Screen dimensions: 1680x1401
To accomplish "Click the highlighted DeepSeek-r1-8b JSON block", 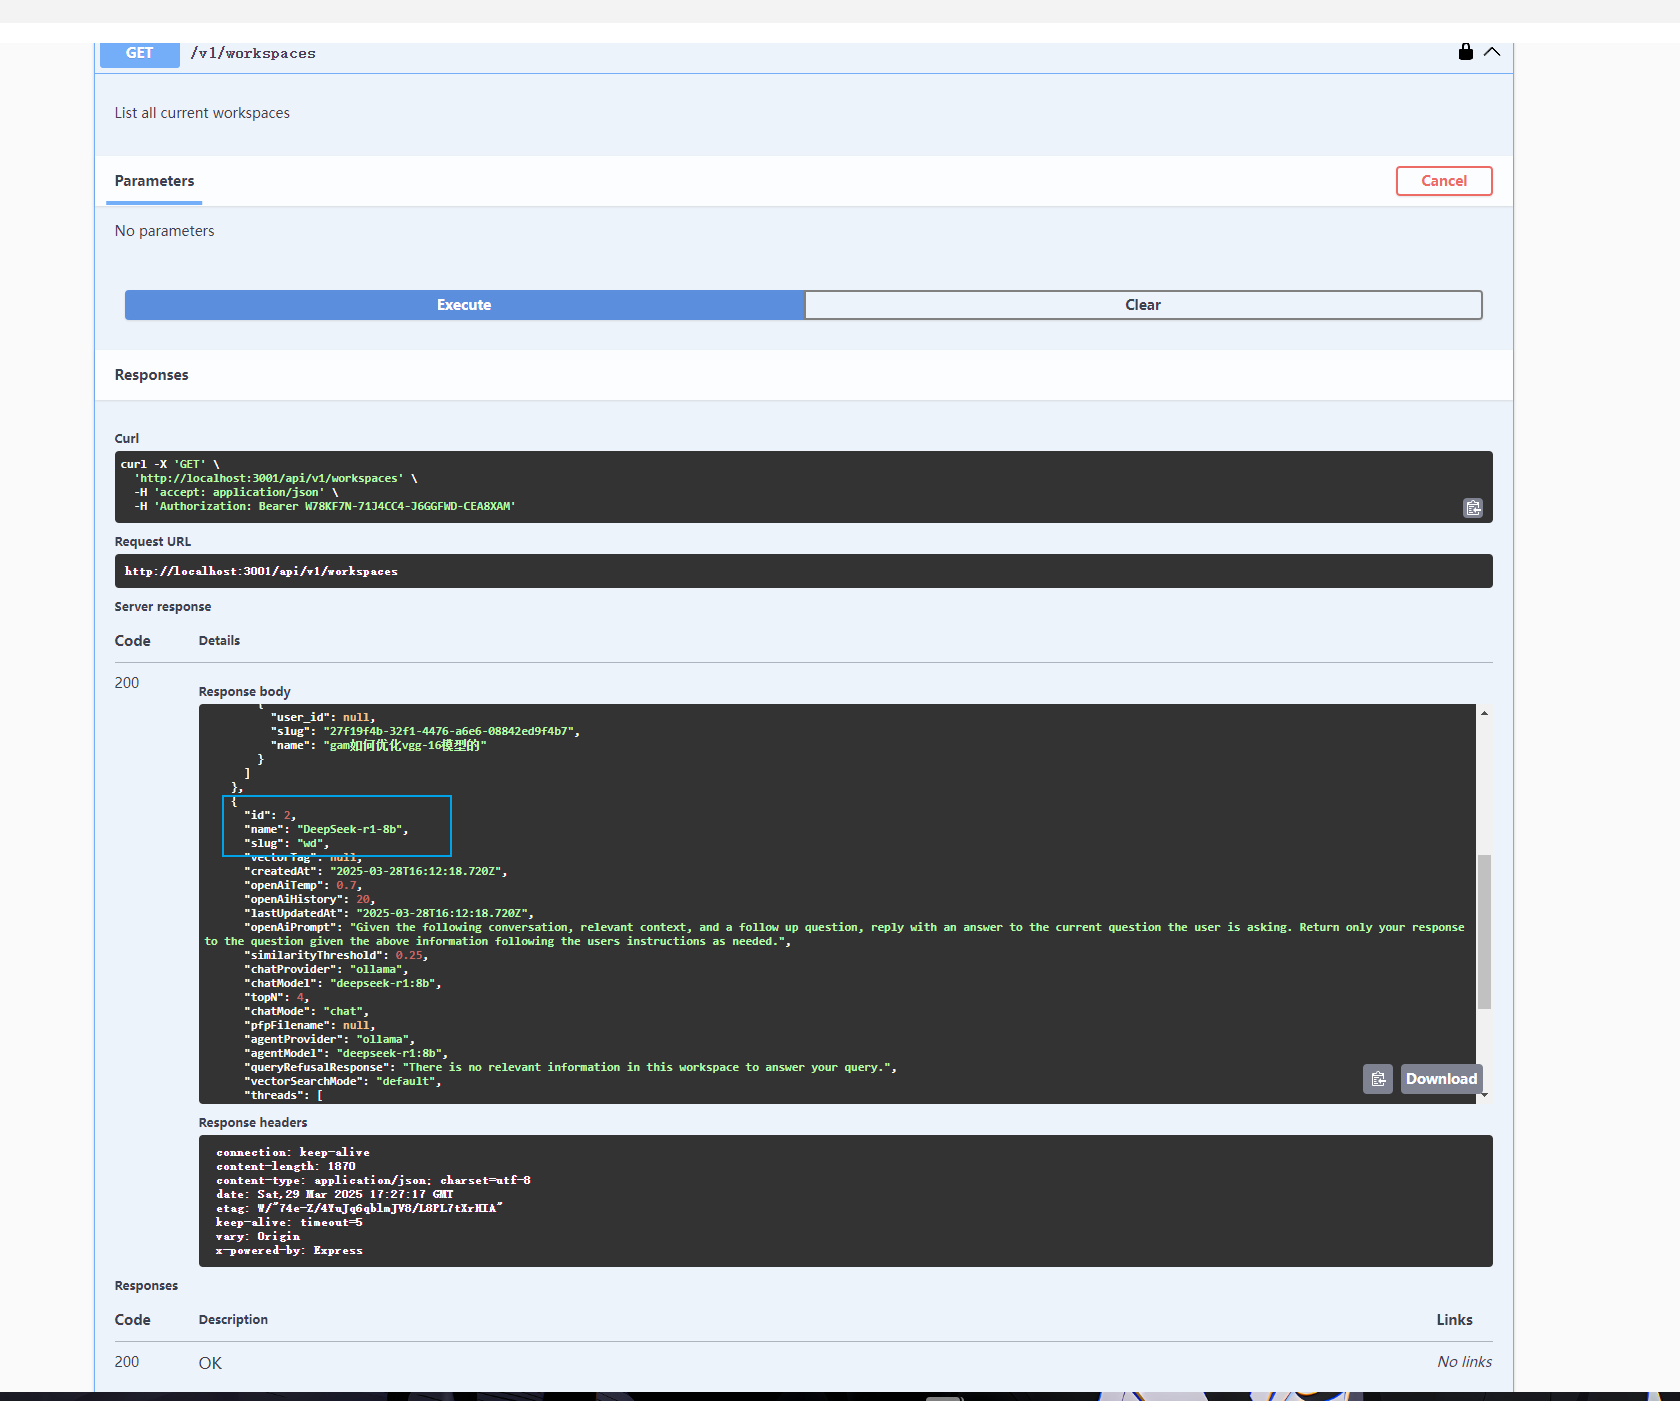I will pyautogui.click(x=336, y=826).
